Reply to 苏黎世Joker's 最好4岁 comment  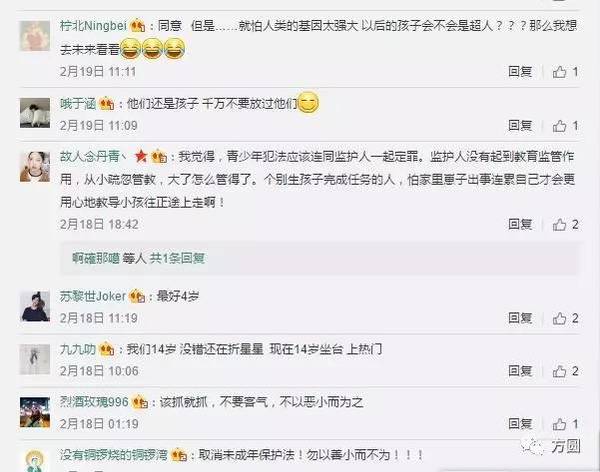coord(520,318)
